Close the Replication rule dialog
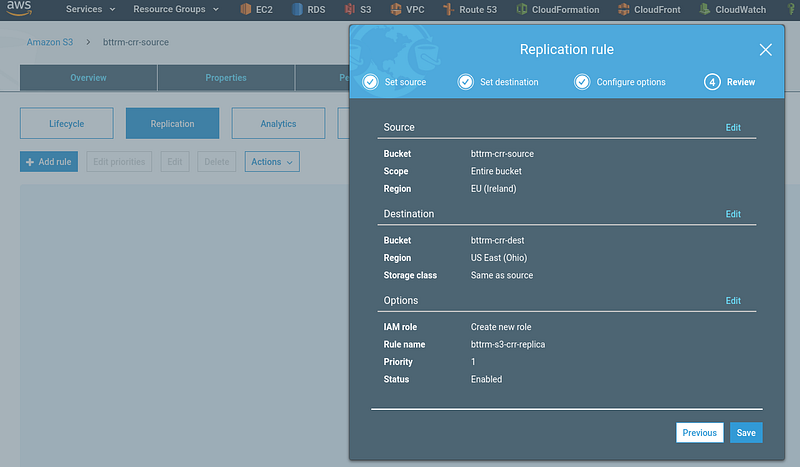The image size is (800, 467). pyautogui.click(x=765, y=50)
